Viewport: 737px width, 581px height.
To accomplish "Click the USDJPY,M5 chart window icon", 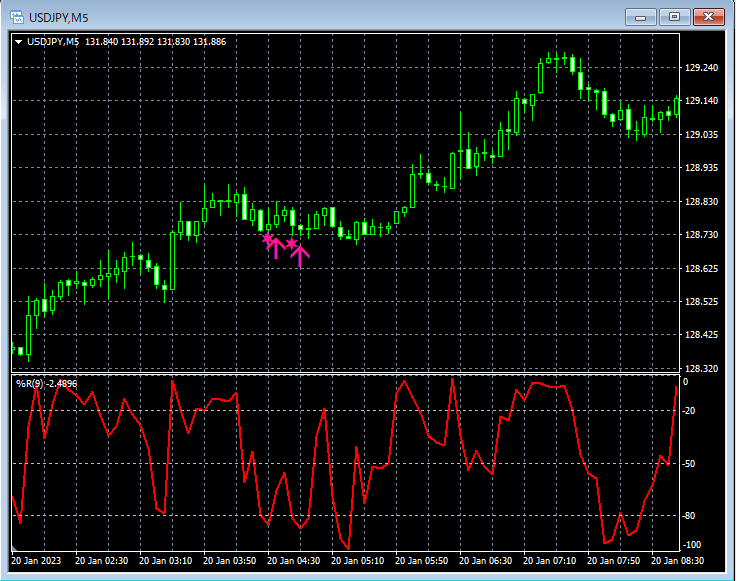I will point(17,17).
